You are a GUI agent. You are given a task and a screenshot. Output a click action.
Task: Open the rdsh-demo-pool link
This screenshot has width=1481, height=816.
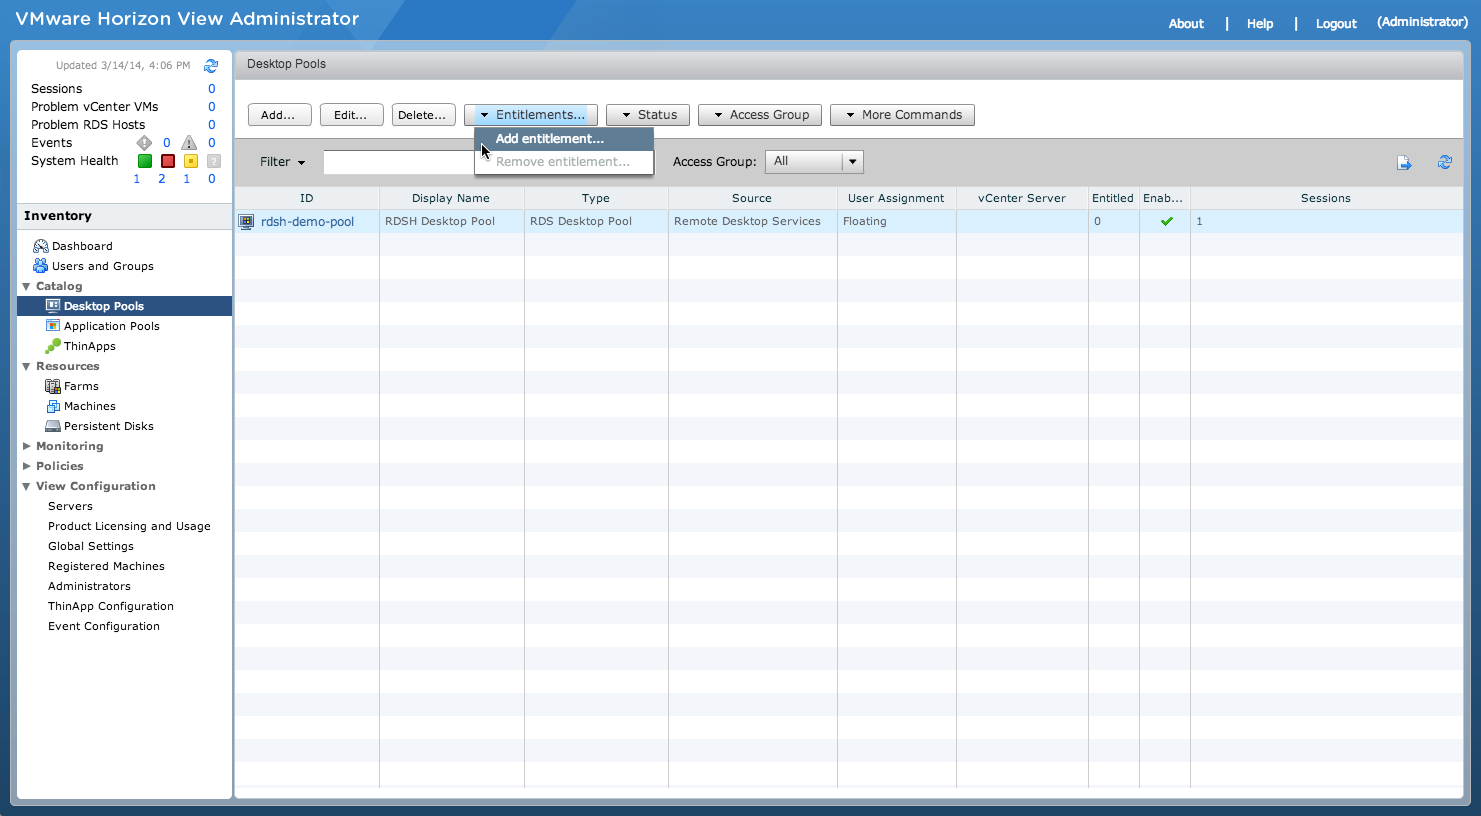[x=307, y=221]
